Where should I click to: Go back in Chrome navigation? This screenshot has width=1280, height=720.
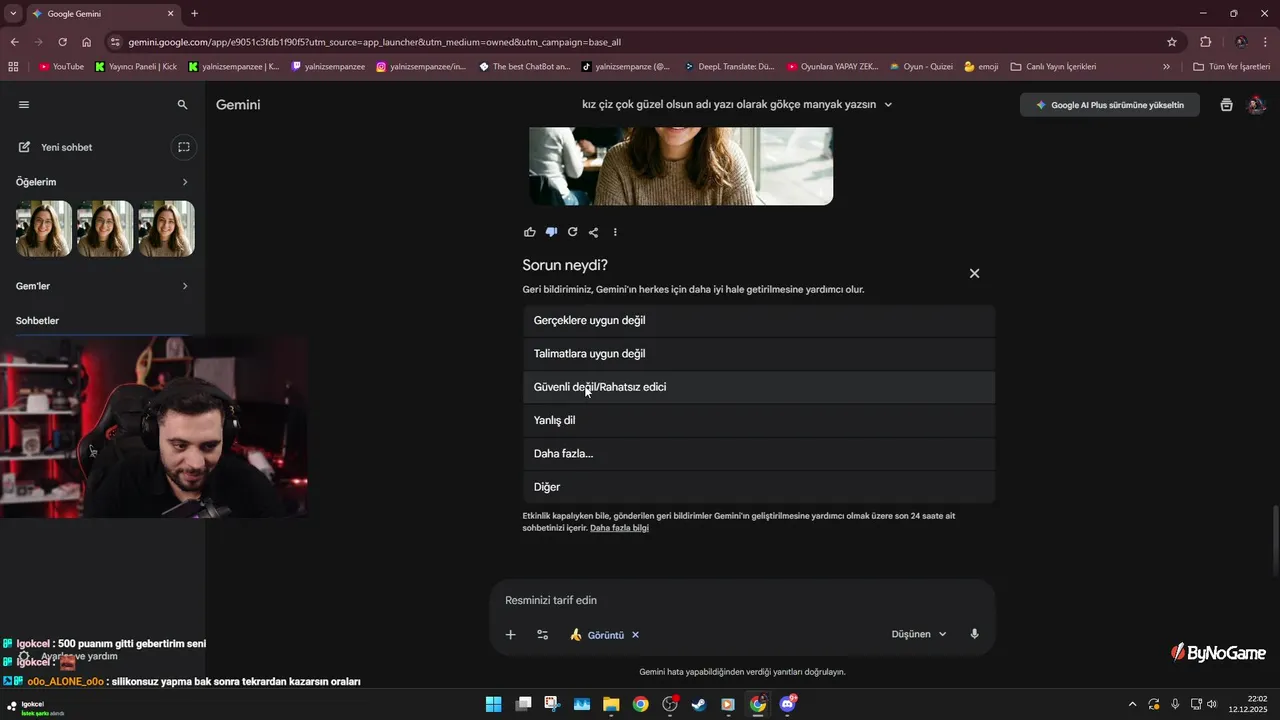pos(14,42)
